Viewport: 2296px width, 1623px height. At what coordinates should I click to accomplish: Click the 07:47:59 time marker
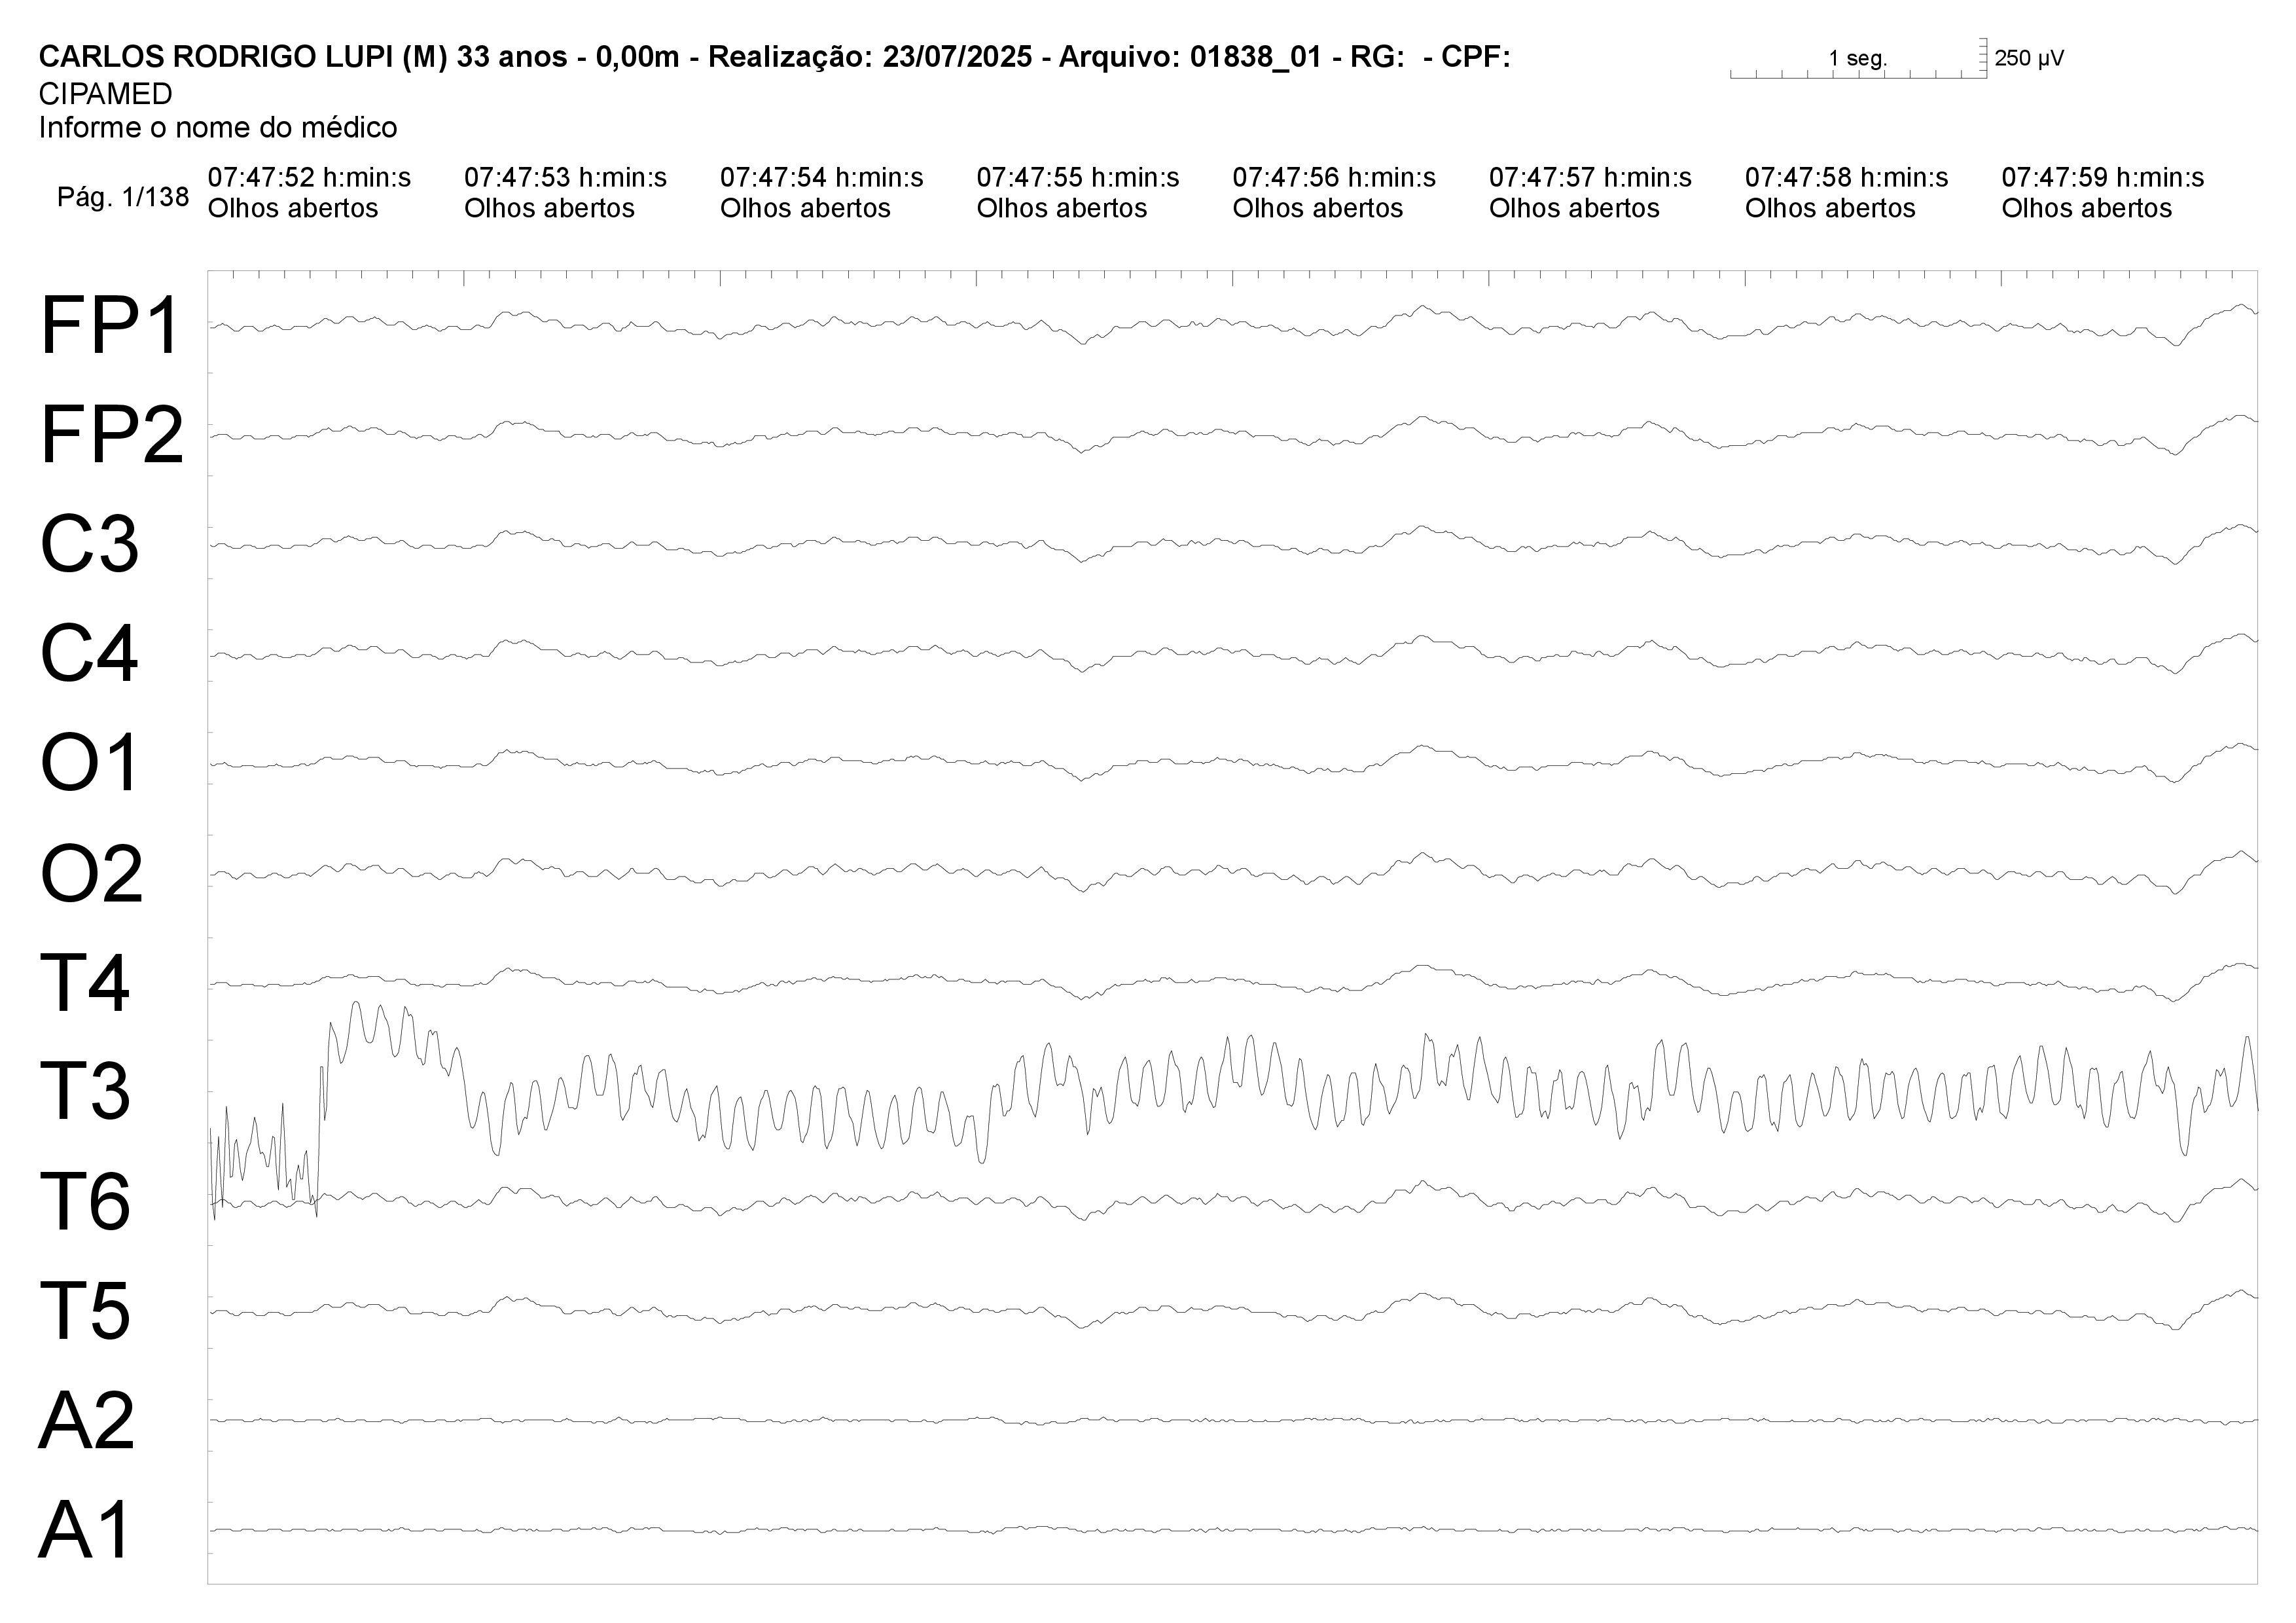coord(2102,178)
